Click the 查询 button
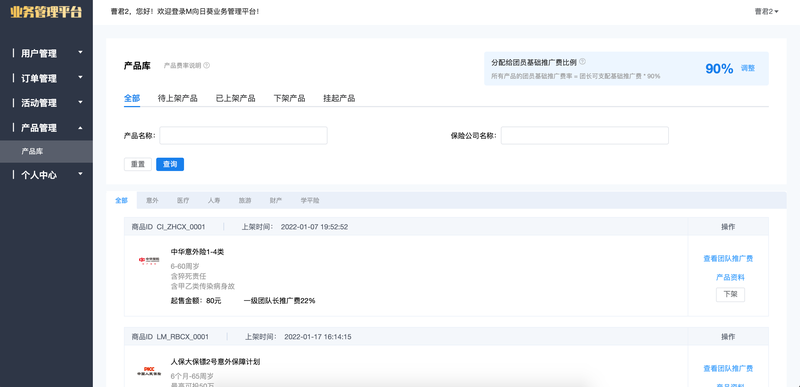This screenshot has height=387, width=800. coord(170,164)
